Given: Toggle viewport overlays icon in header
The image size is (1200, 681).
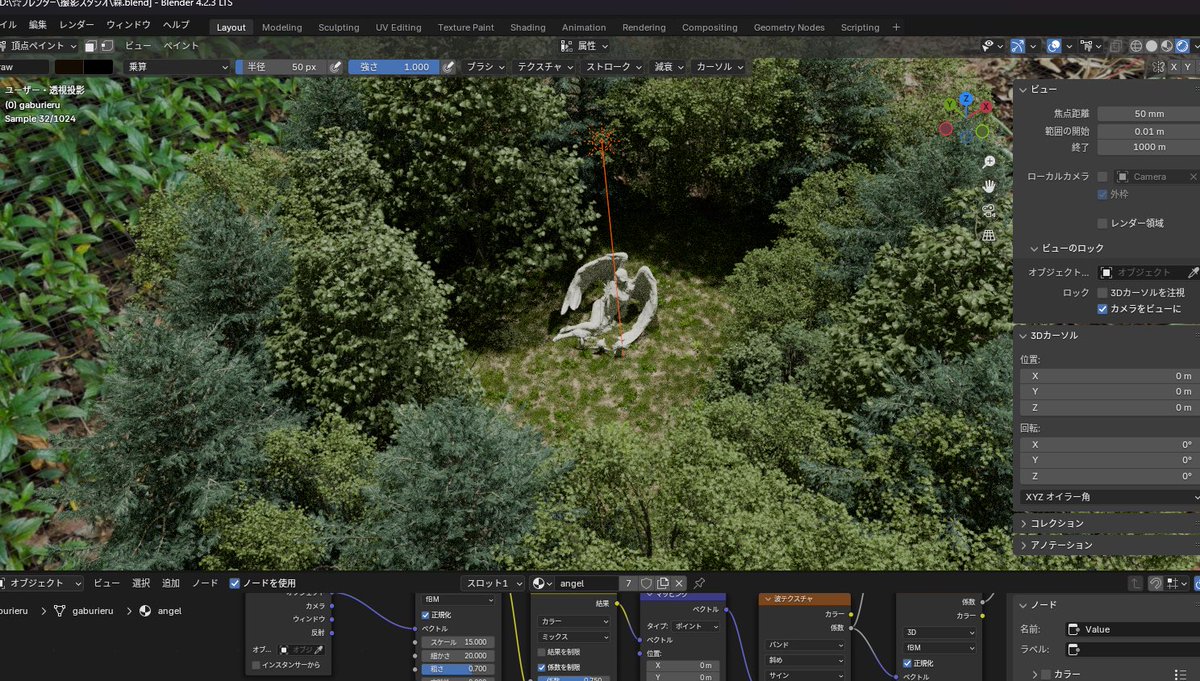Looking at the screenshot, I should click(1054, 46).
